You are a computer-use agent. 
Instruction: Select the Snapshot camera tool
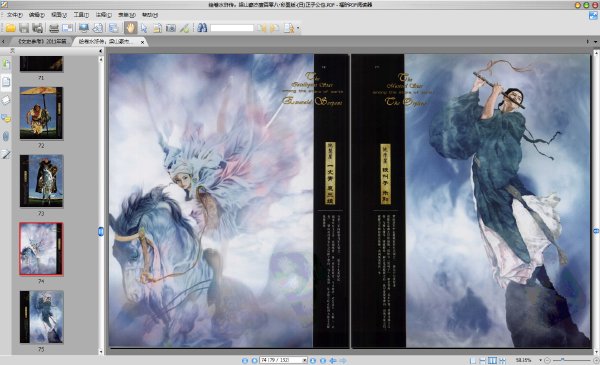click(x=171, y=28)
